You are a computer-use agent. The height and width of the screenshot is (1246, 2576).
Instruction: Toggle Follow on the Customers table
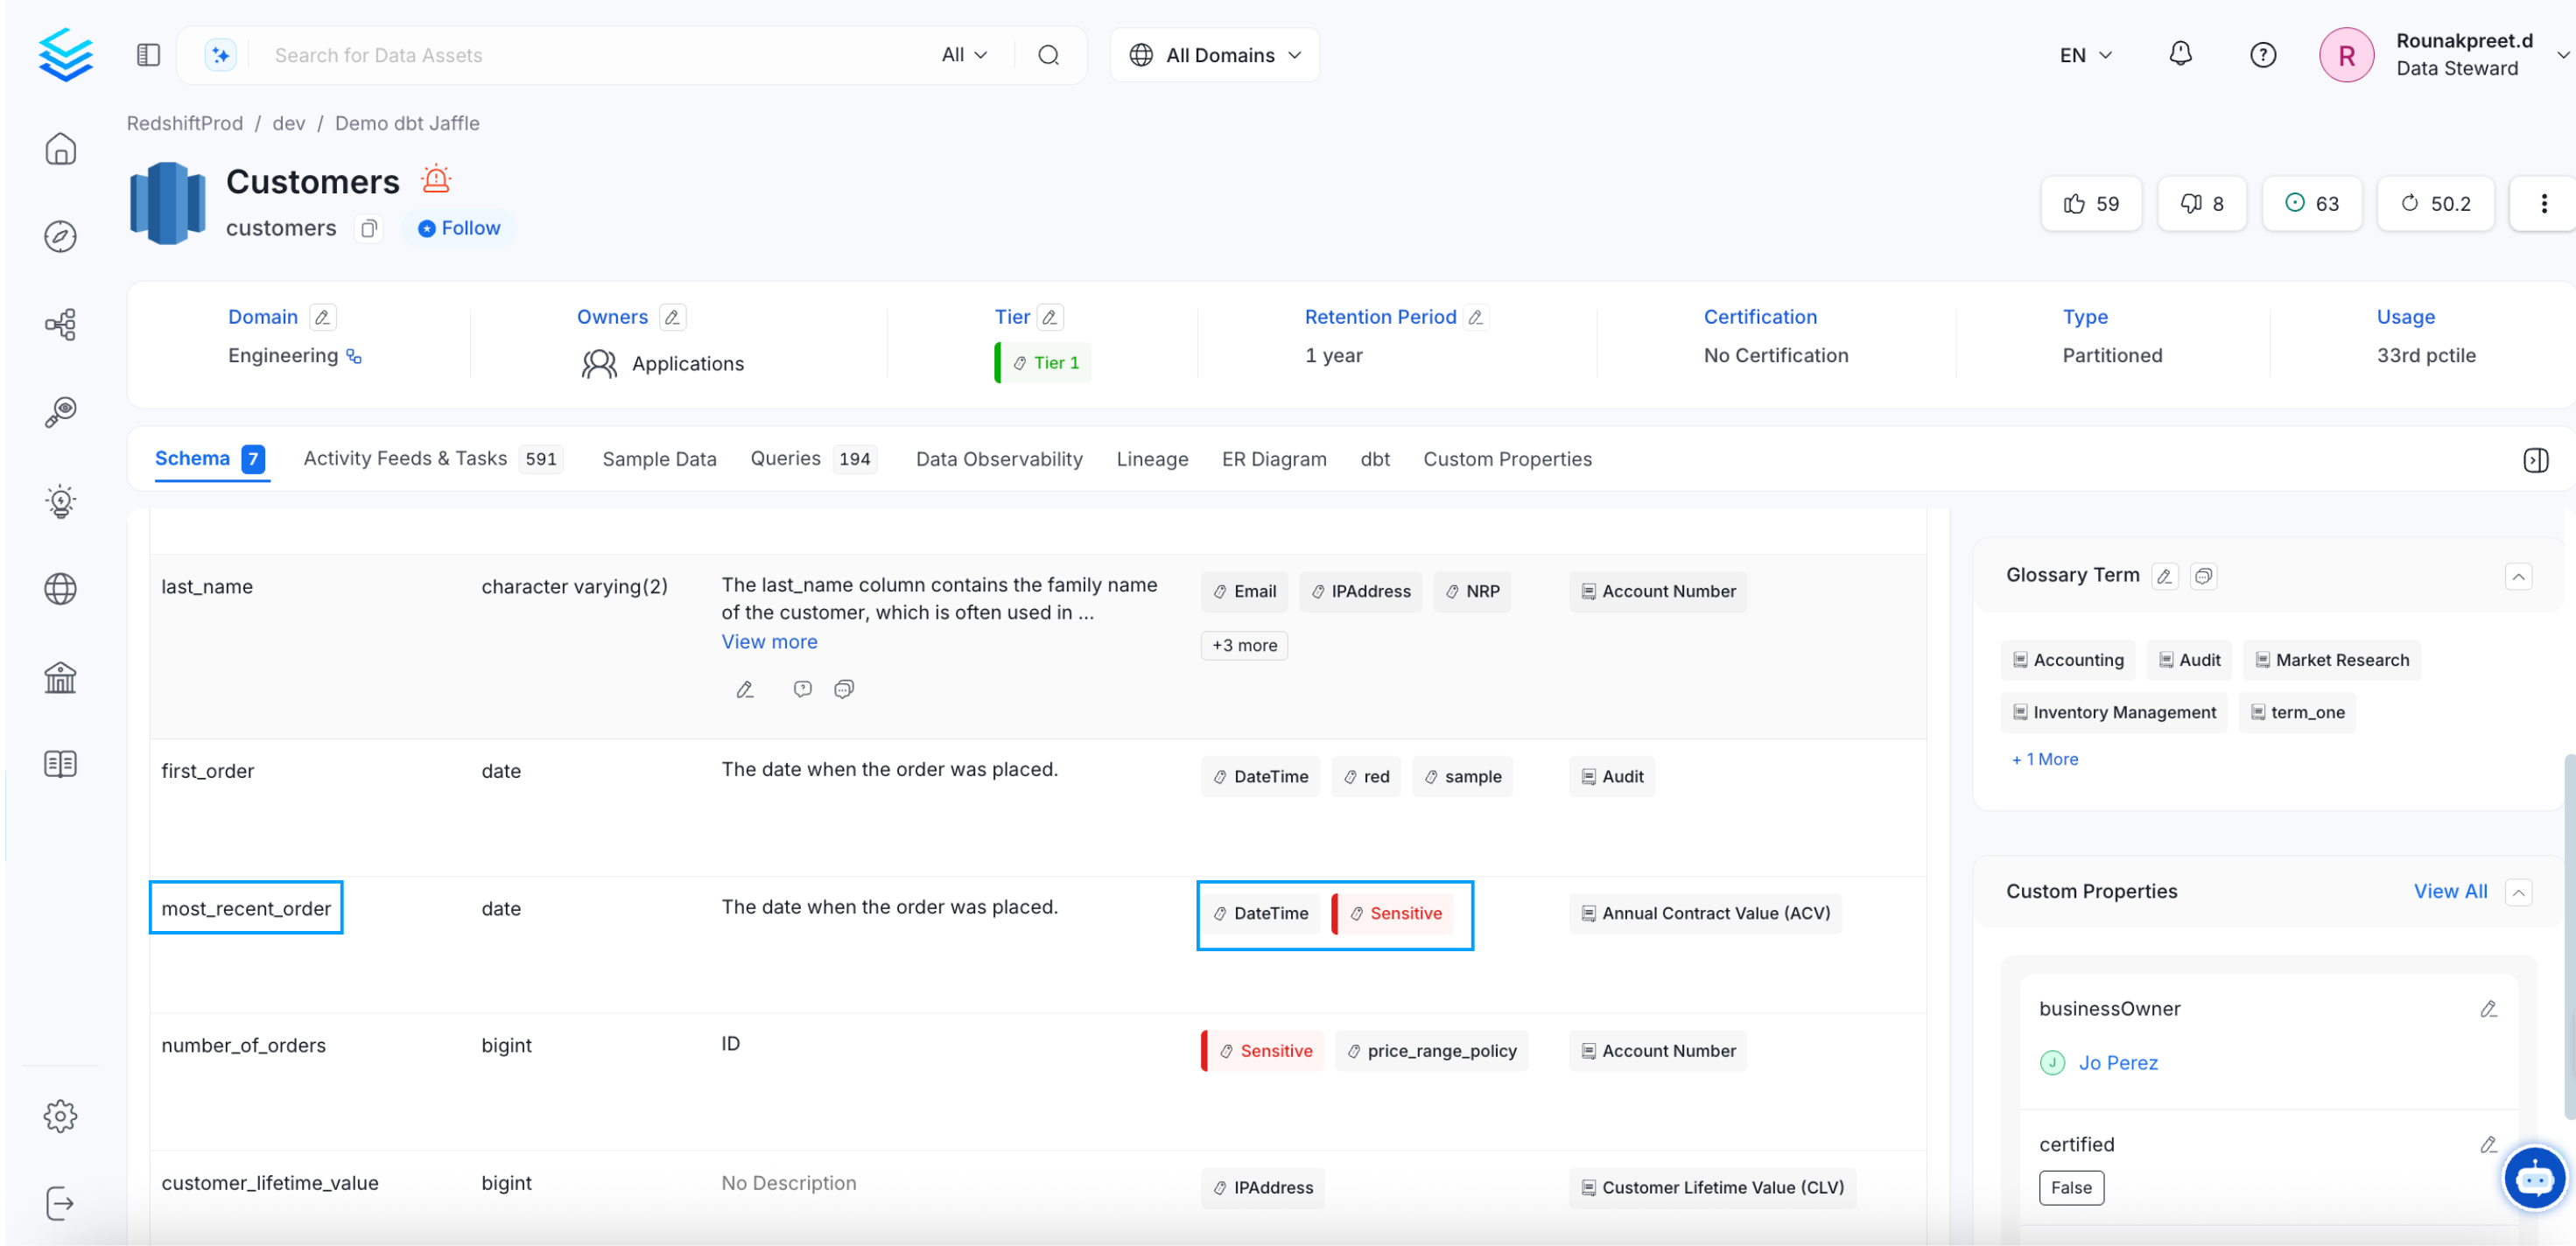point(459,228)
